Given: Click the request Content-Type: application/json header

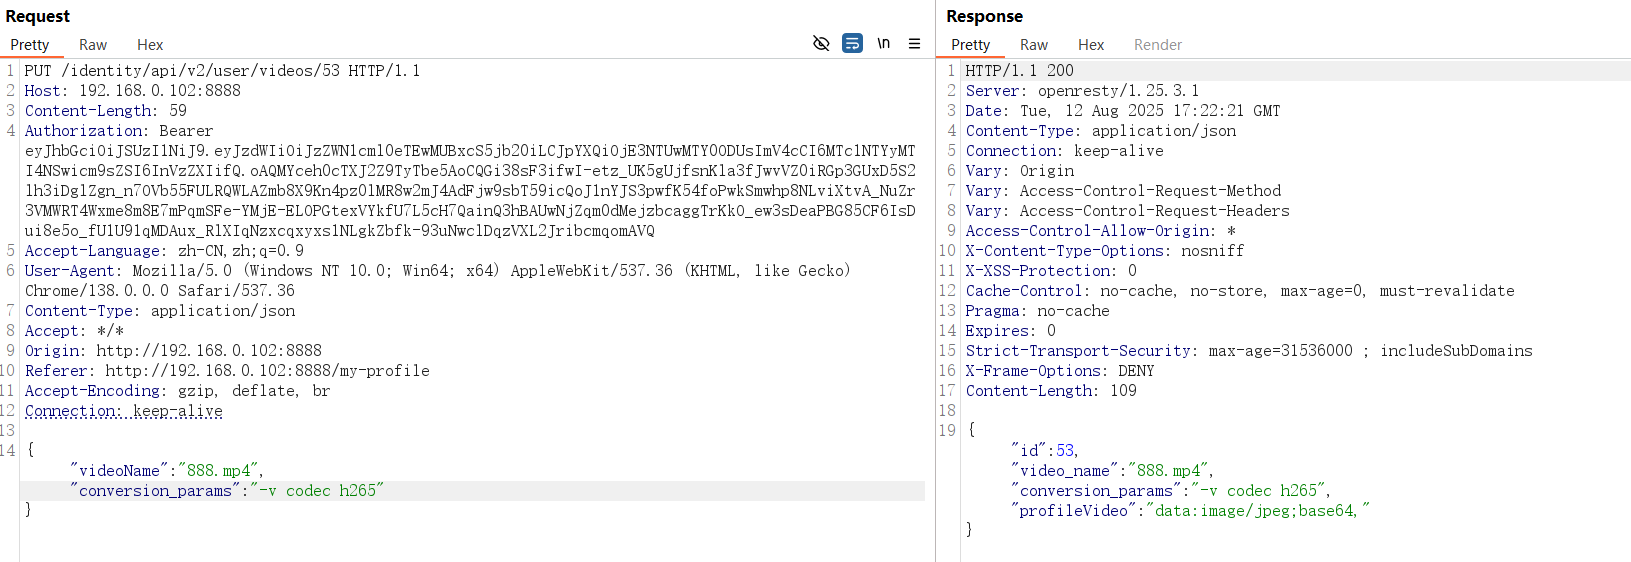Looking at the screenshot, I should tap(160, 311).
